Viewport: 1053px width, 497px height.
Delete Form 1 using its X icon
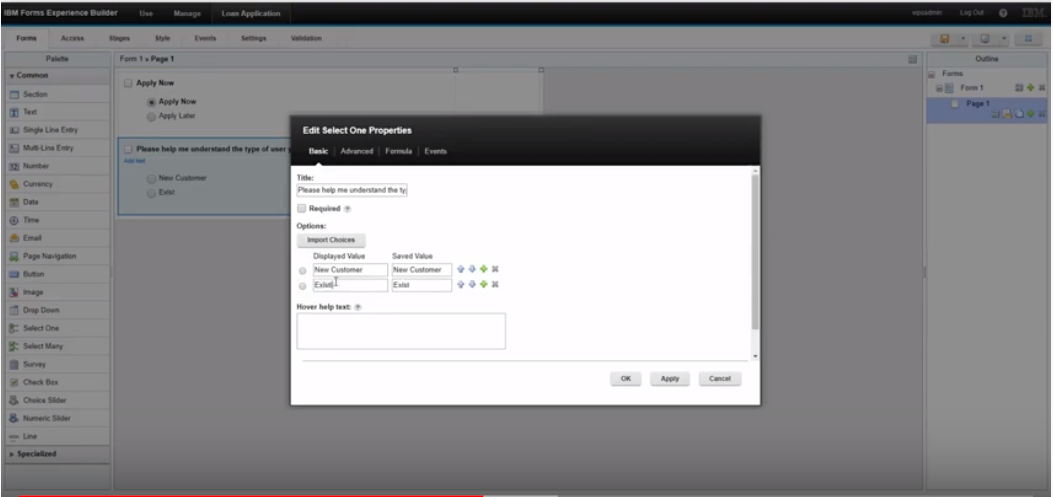tap(1042, 88)
